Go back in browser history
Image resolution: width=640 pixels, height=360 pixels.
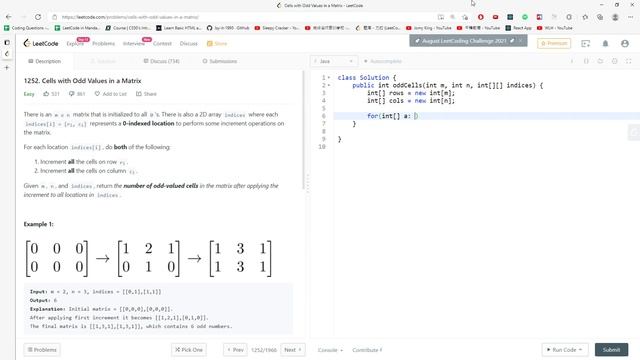point(9,17)
